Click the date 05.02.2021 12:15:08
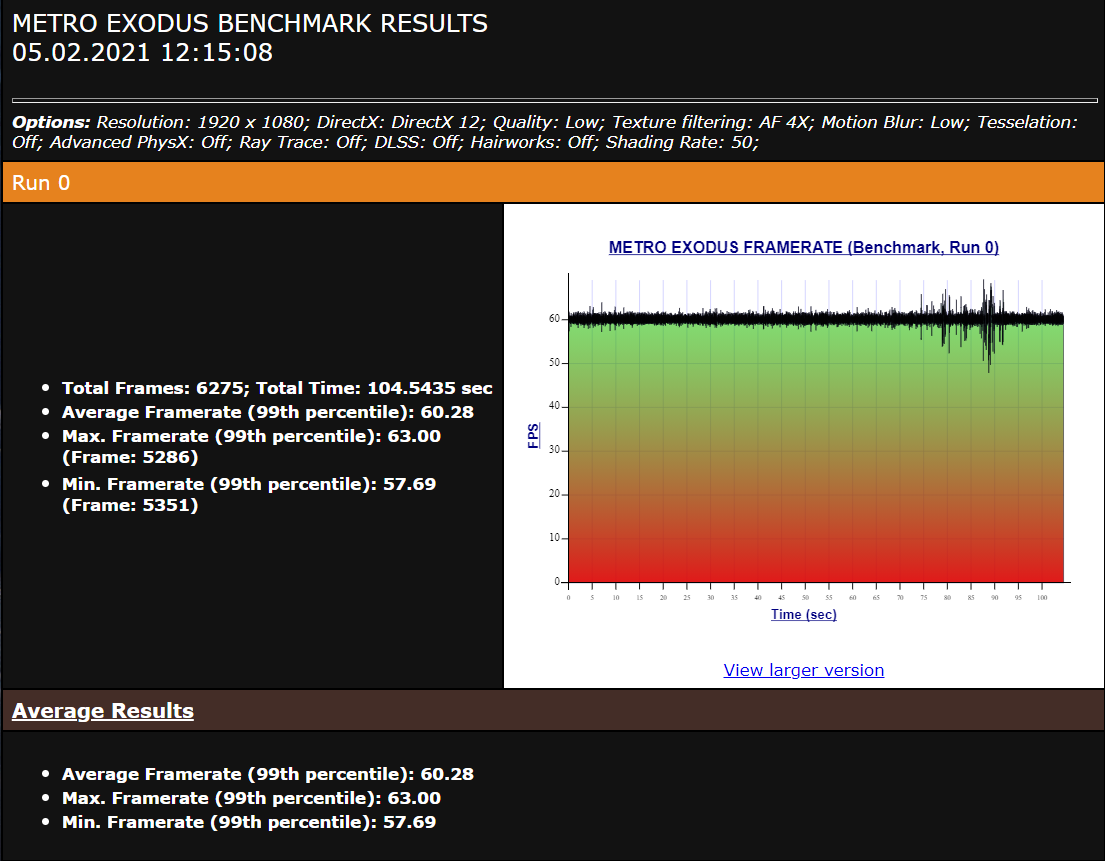The height and width of the screenshot is (861, 1105). point(142,52)
